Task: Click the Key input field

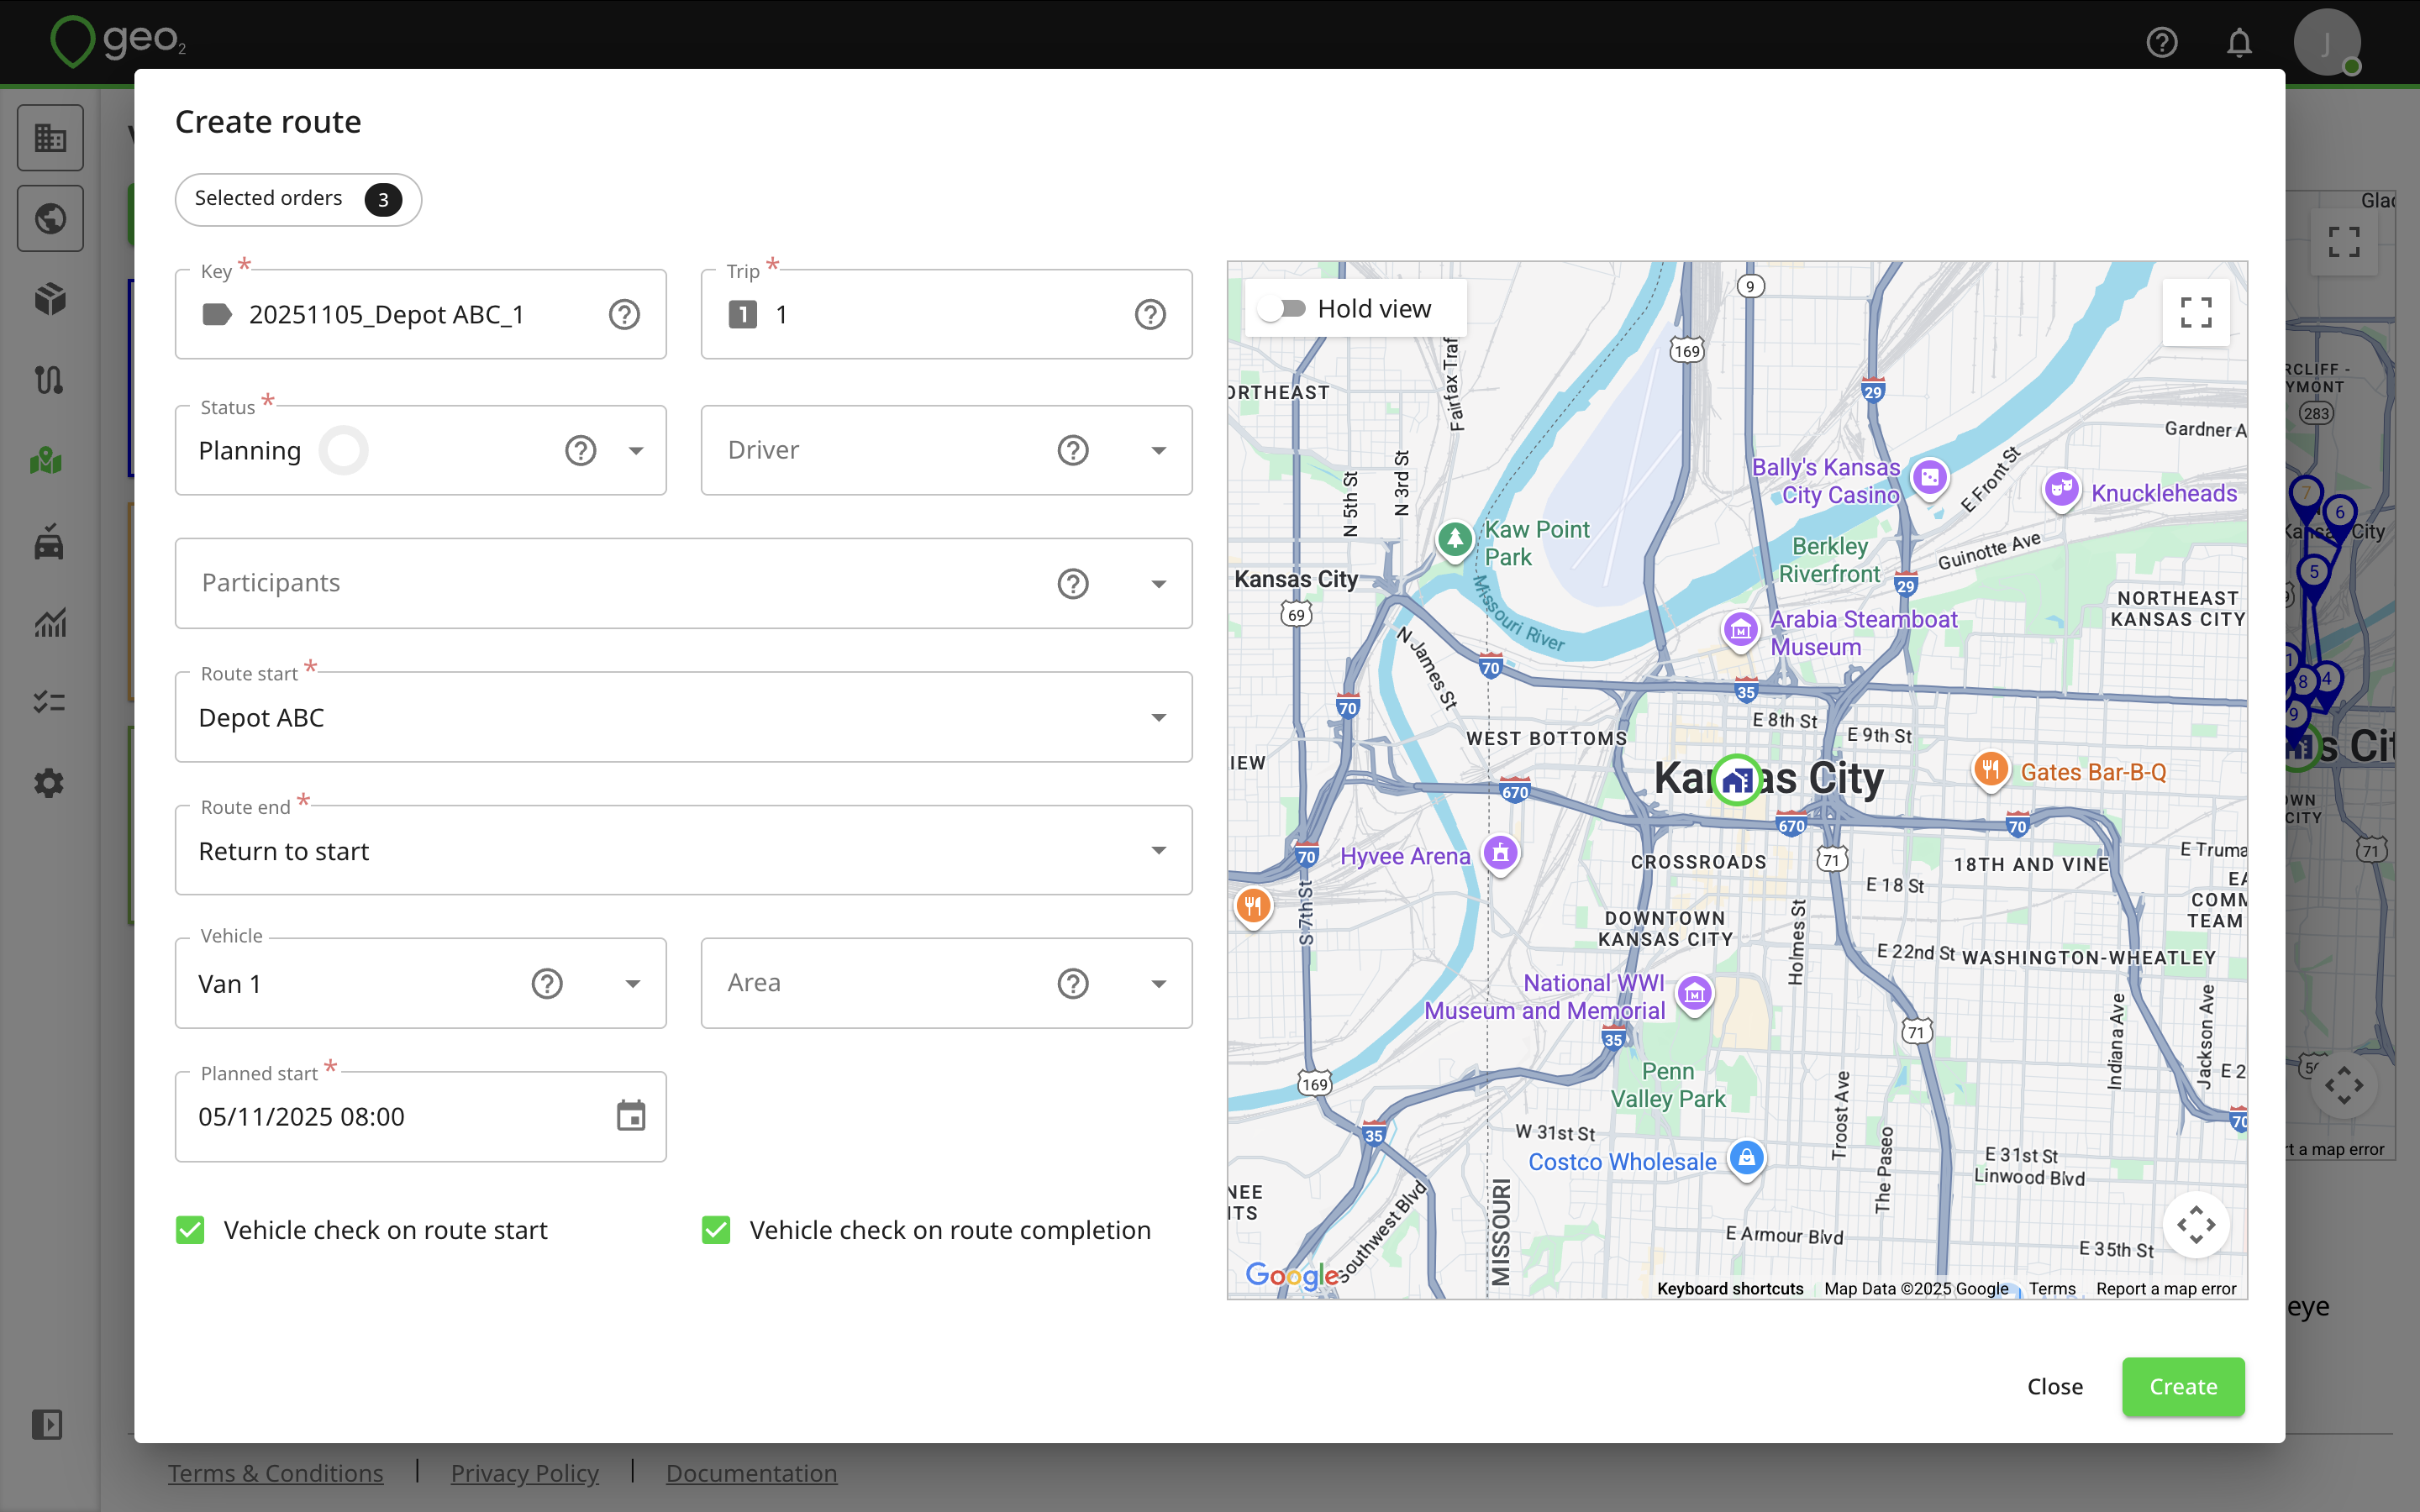Action: (x=420, y=315)
